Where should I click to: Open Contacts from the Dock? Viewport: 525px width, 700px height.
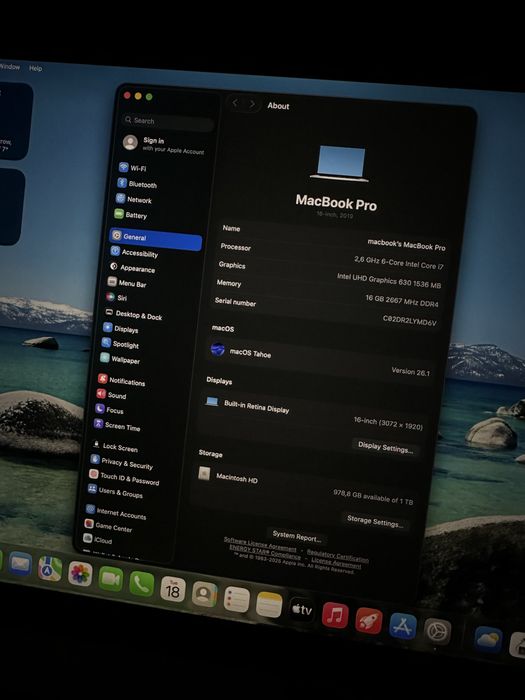204,594
